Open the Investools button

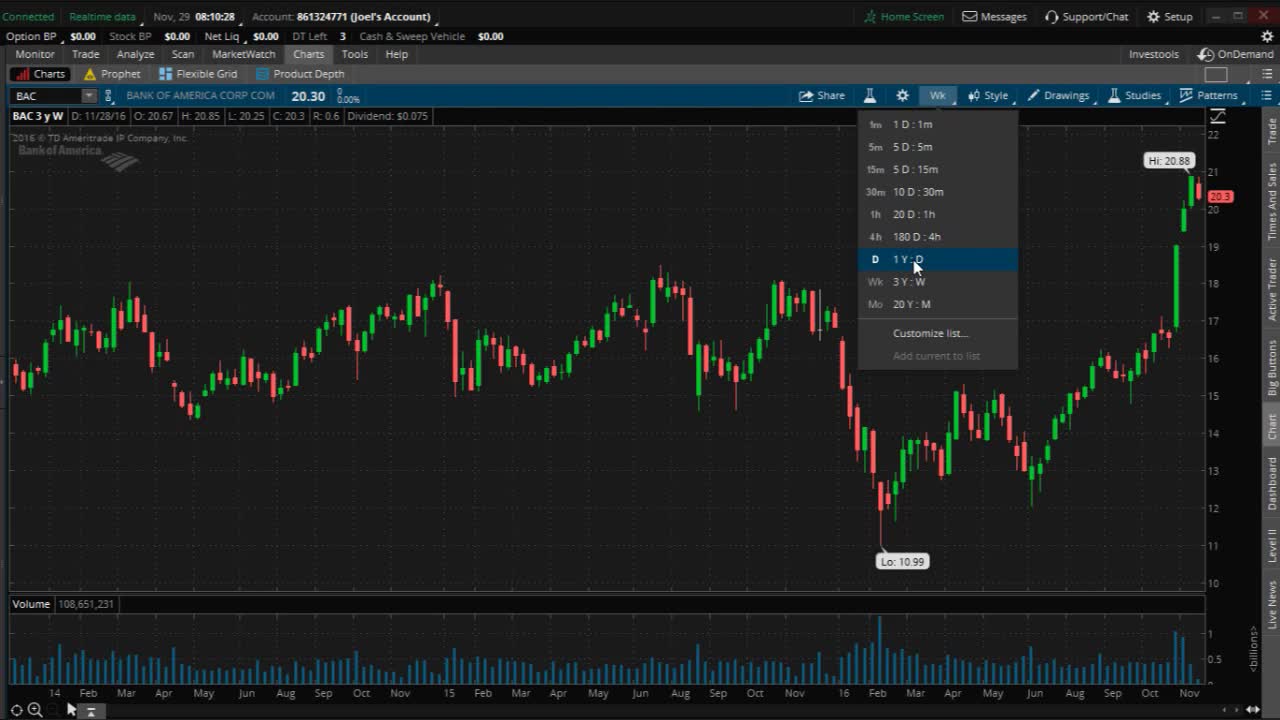[x=1153, y=54]
